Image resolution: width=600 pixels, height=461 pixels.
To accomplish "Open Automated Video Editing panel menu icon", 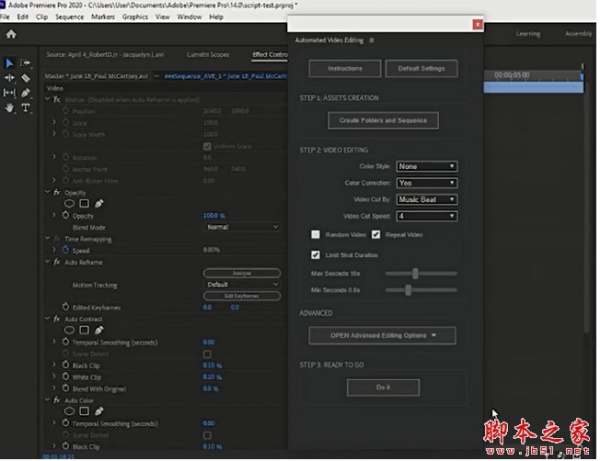I will [x=372, y=40].
